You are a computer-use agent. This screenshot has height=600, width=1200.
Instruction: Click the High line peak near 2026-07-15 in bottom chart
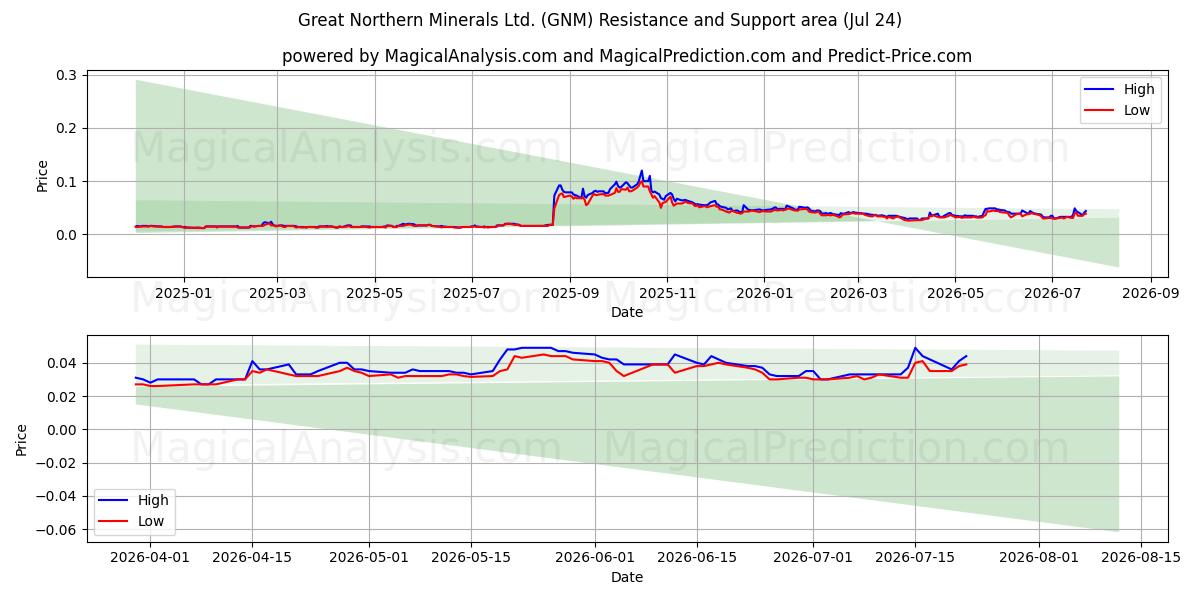click(x=915, y=348)
